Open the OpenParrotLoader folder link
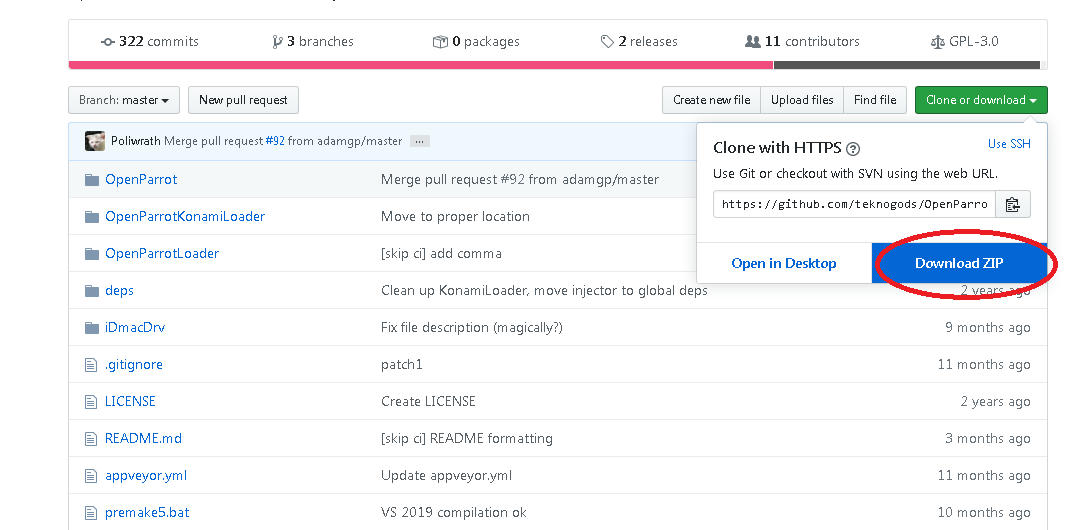1080x530 pixels. click(162, 254)
